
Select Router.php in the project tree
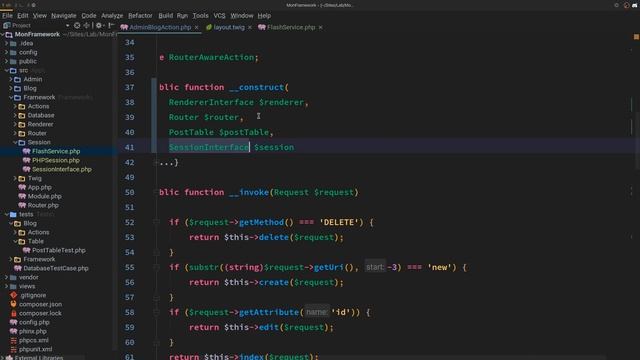pyautogui.click(x=43, y=205)
